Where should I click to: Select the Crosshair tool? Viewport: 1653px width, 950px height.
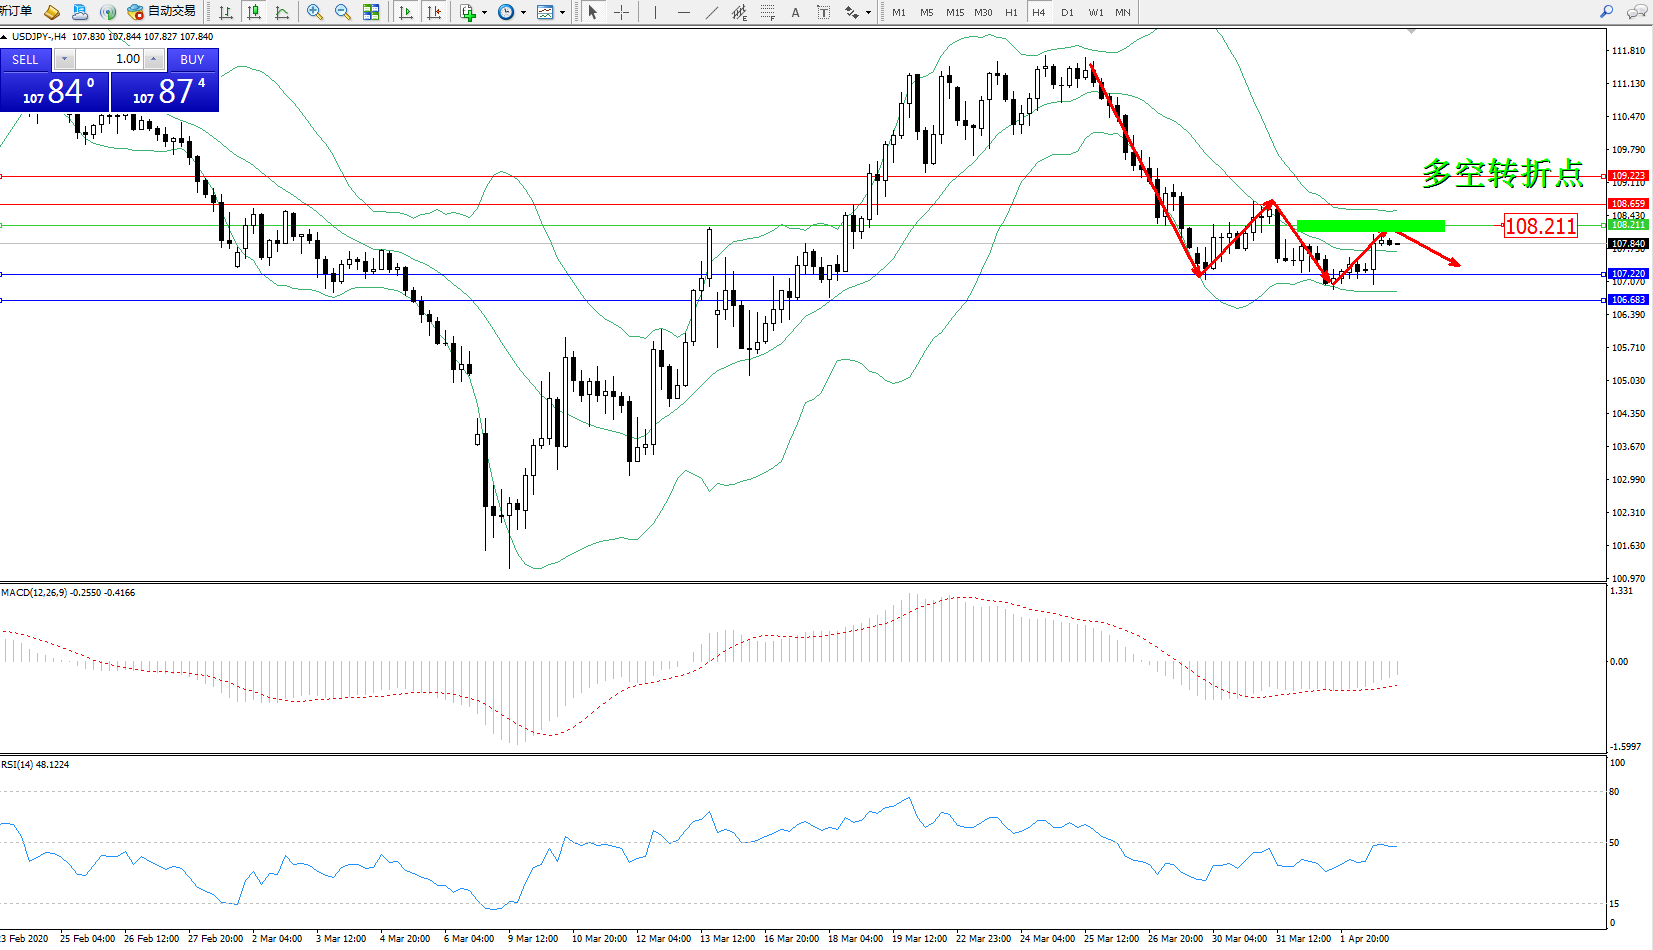[621, 12]
